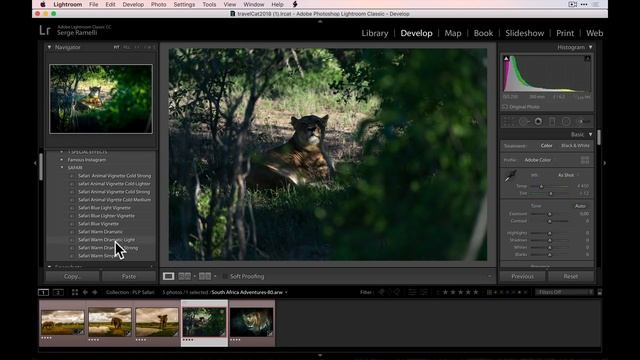Open second window display button 2
640x360 pixels.
58,292
